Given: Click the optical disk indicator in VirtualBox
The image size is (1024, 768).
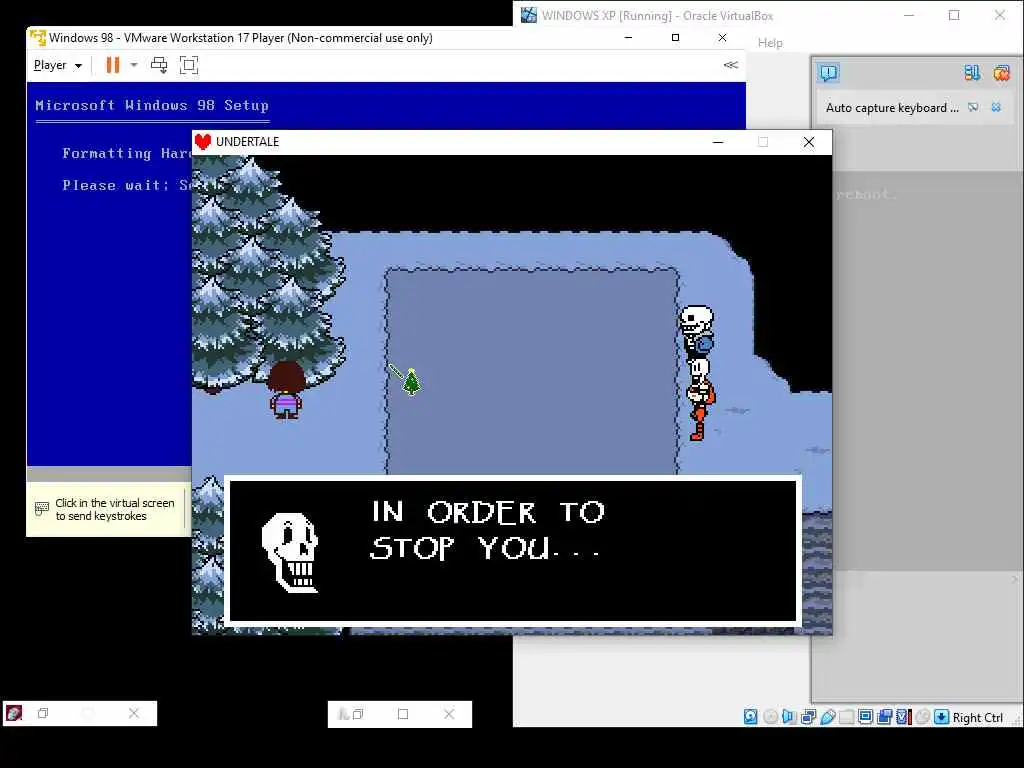Looking at the screenshot, I should pyautogui.click(x=771, y=717).
